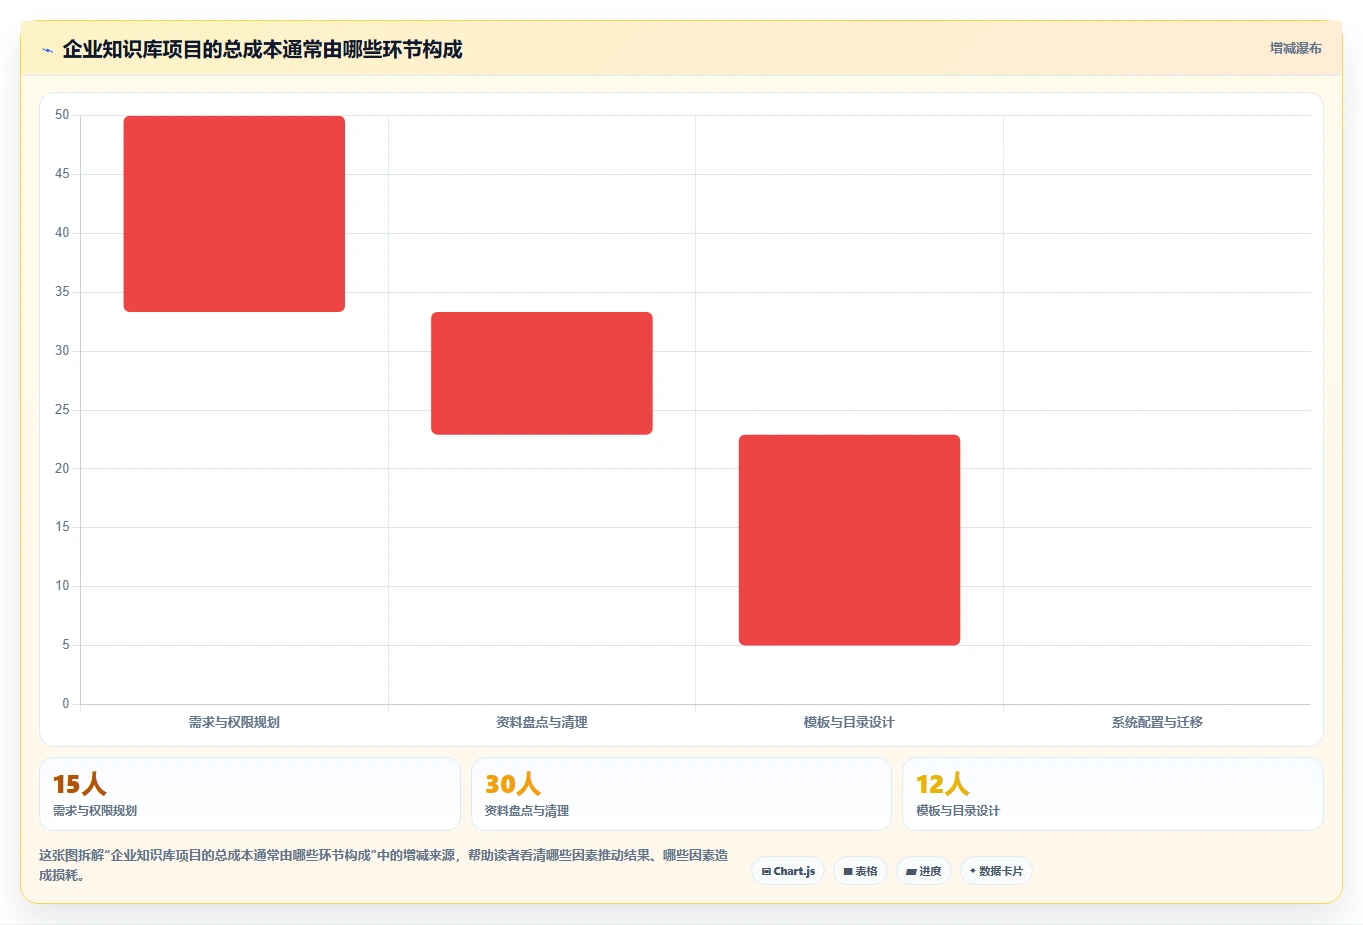
Task: Click the red bar for 资料盘点与清理
Action: tap(542, 373)
